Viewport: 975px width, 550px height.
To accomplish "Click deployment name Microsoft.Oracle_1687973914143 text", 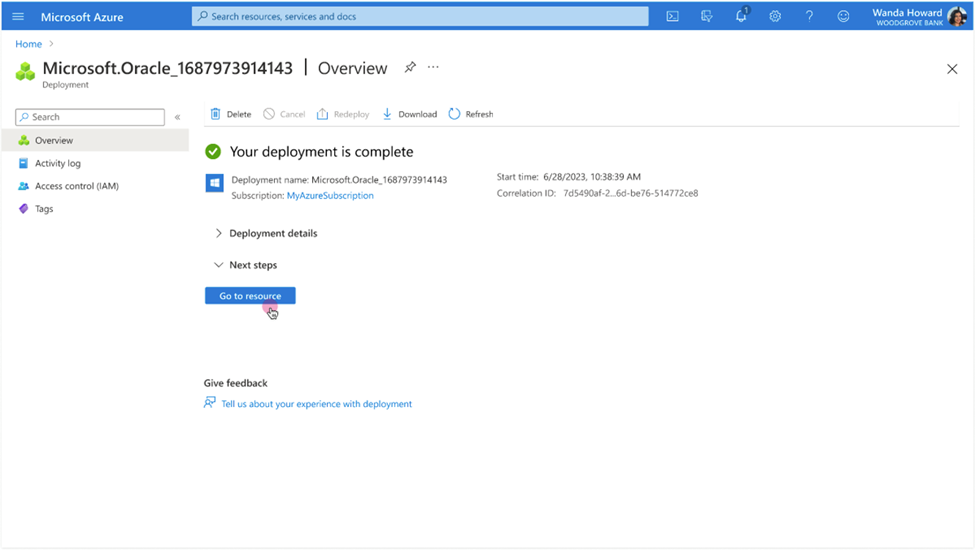I will tap(379, 180).
